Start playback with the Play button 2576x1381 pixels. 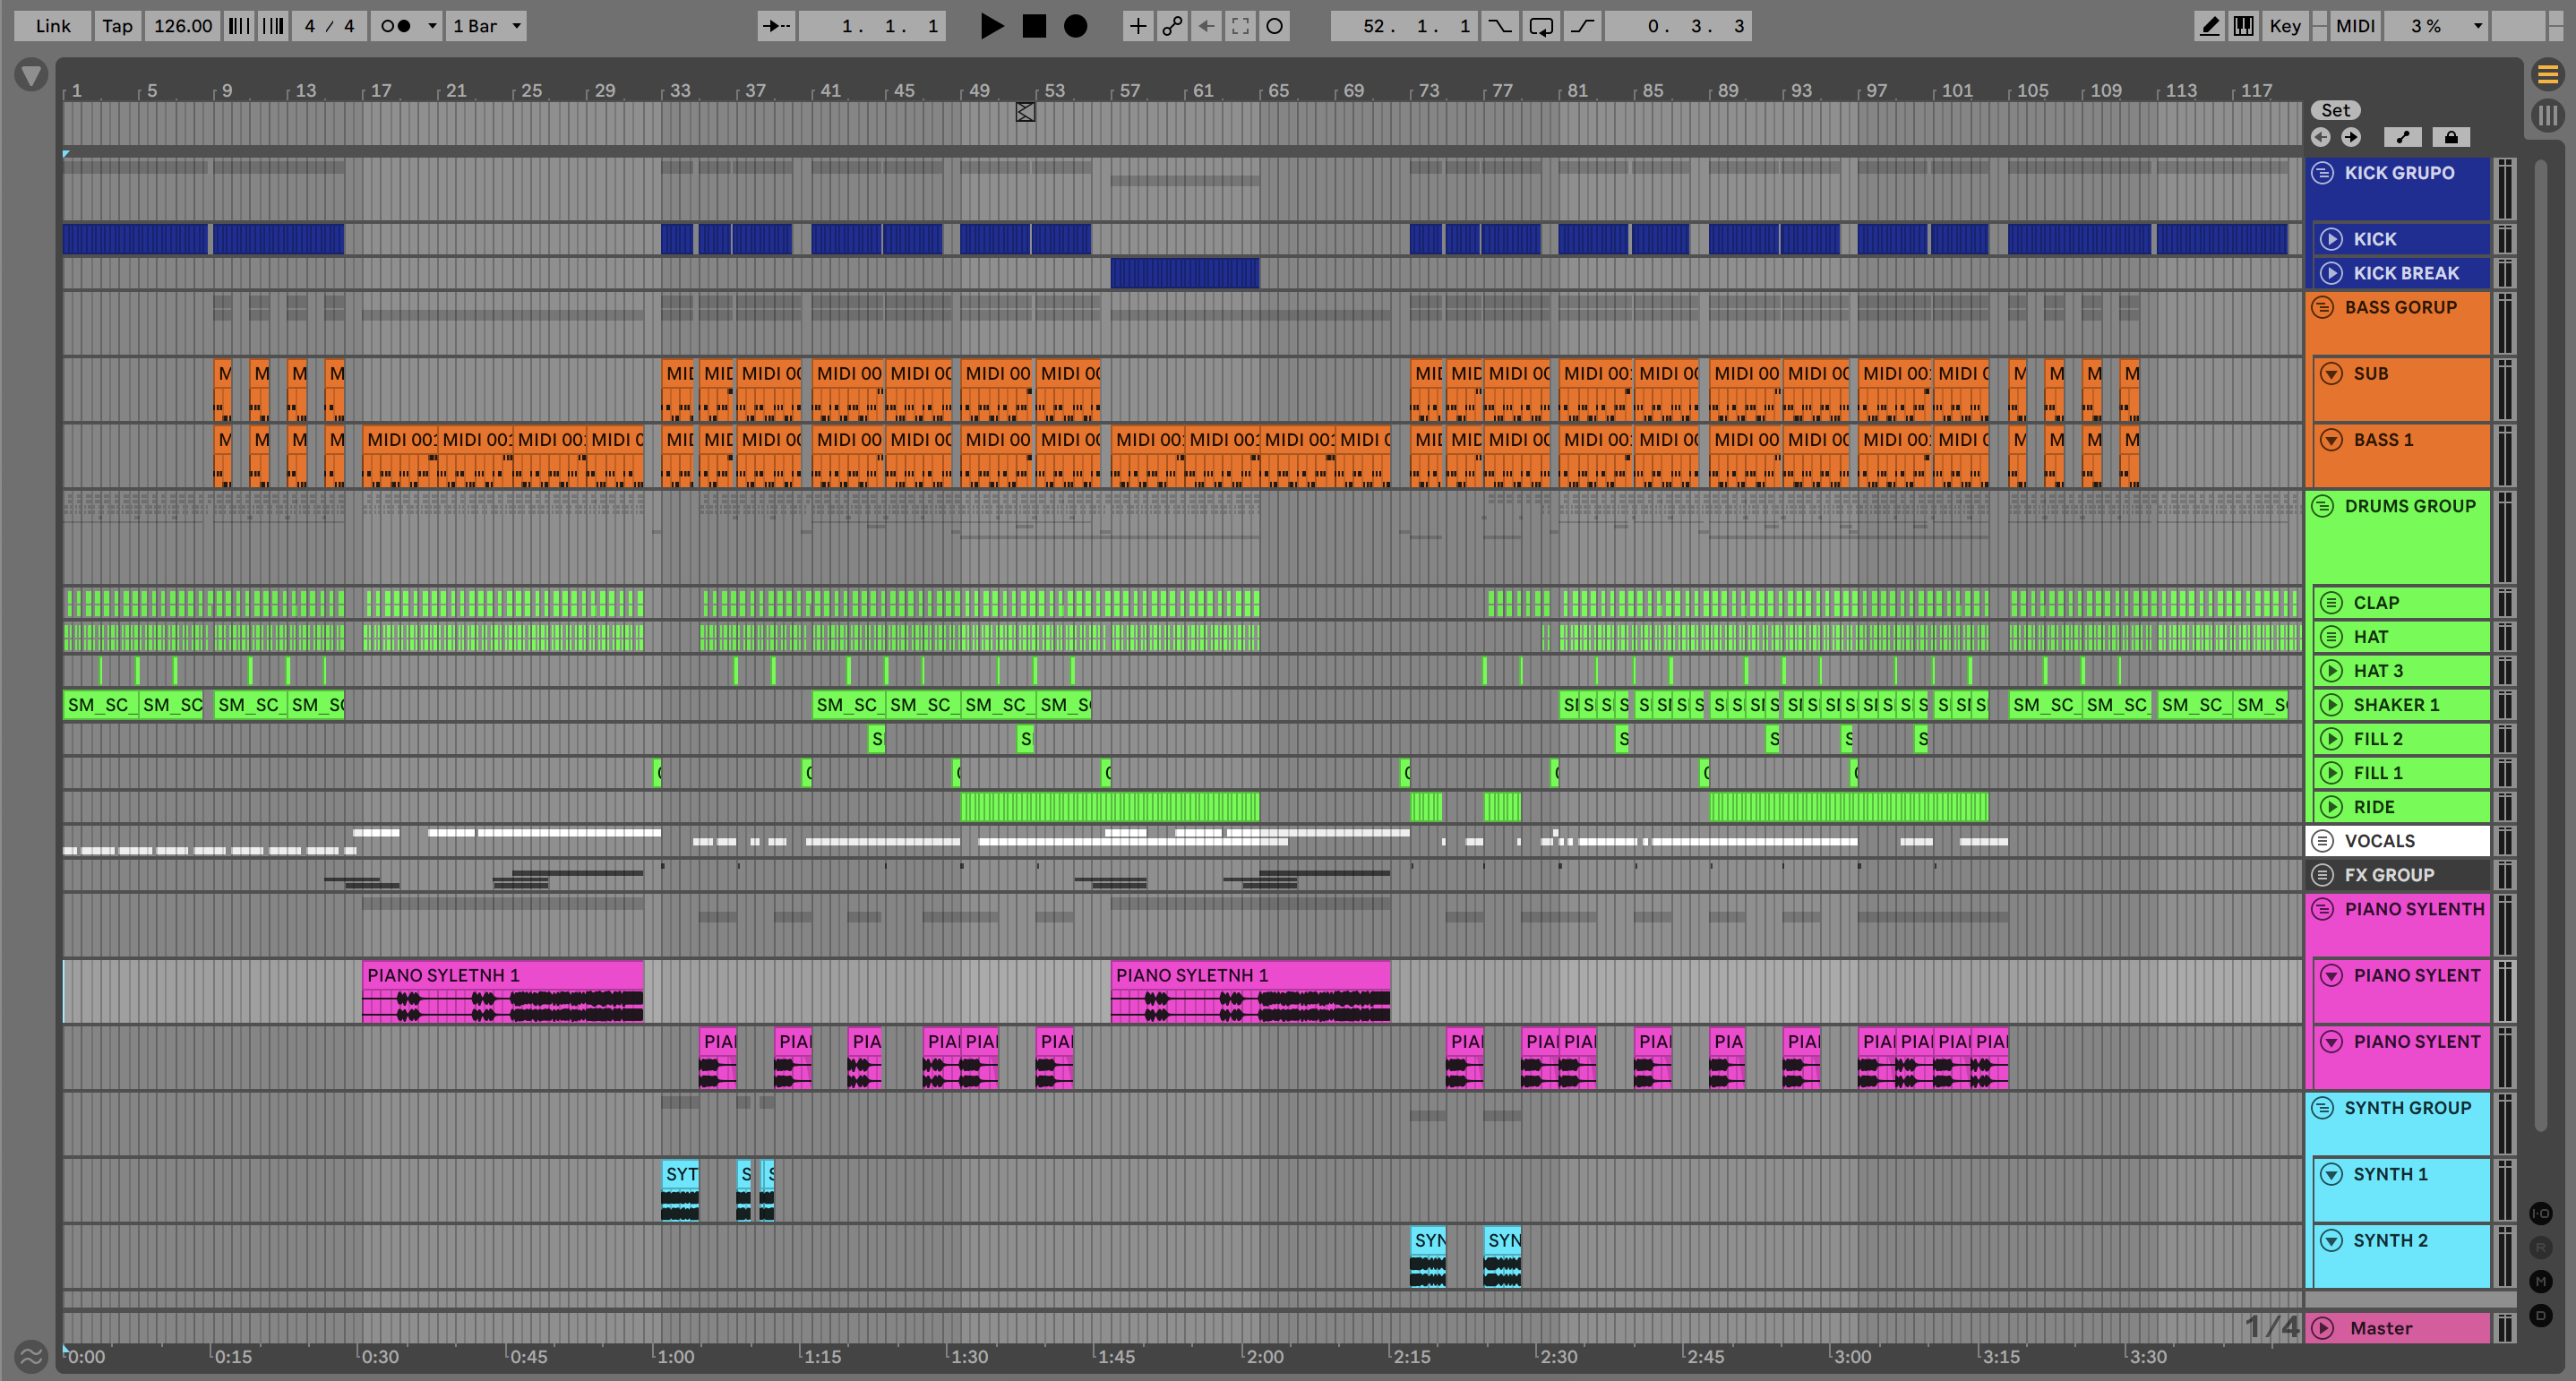coord(991,26)
